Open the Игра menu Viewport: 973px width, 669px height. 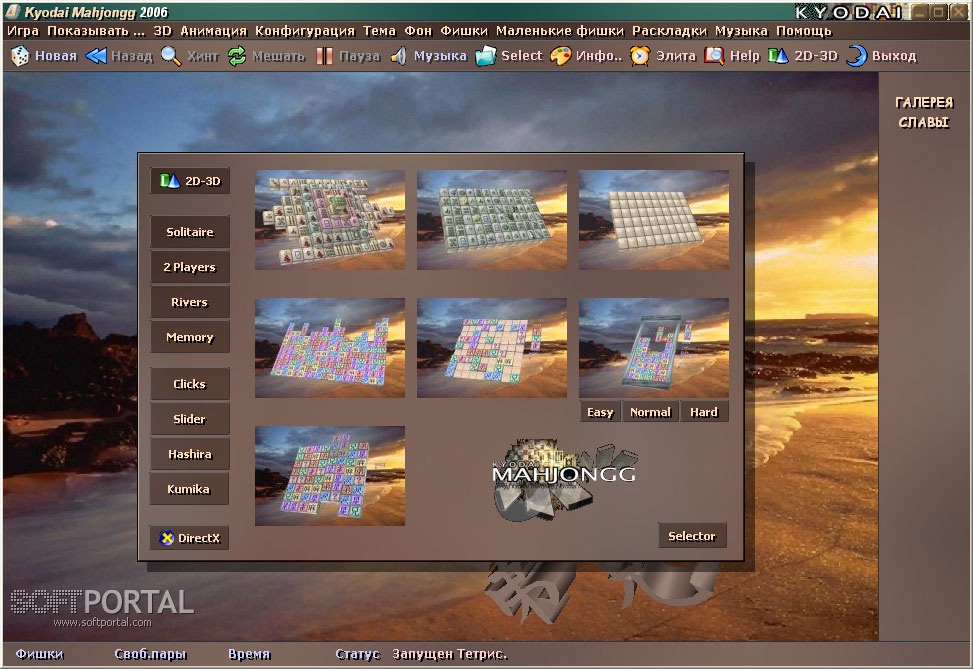coord(23,31)
